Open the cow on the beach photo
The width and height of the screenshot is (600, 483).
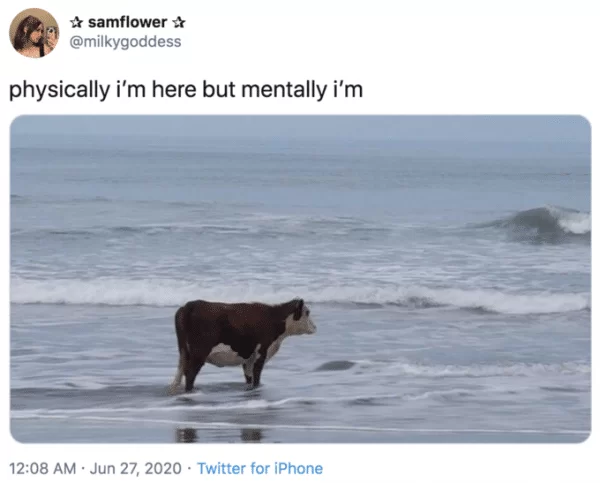tap(300, 279)
